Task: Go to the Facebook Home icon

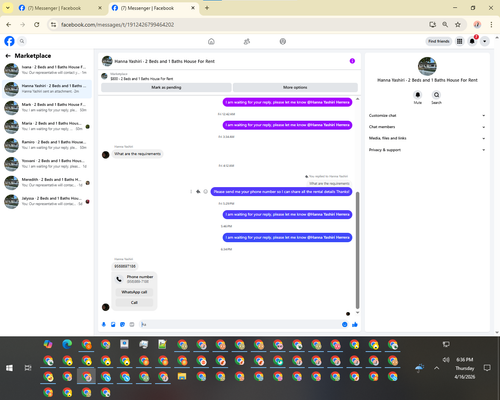Action: pos(211,41)
